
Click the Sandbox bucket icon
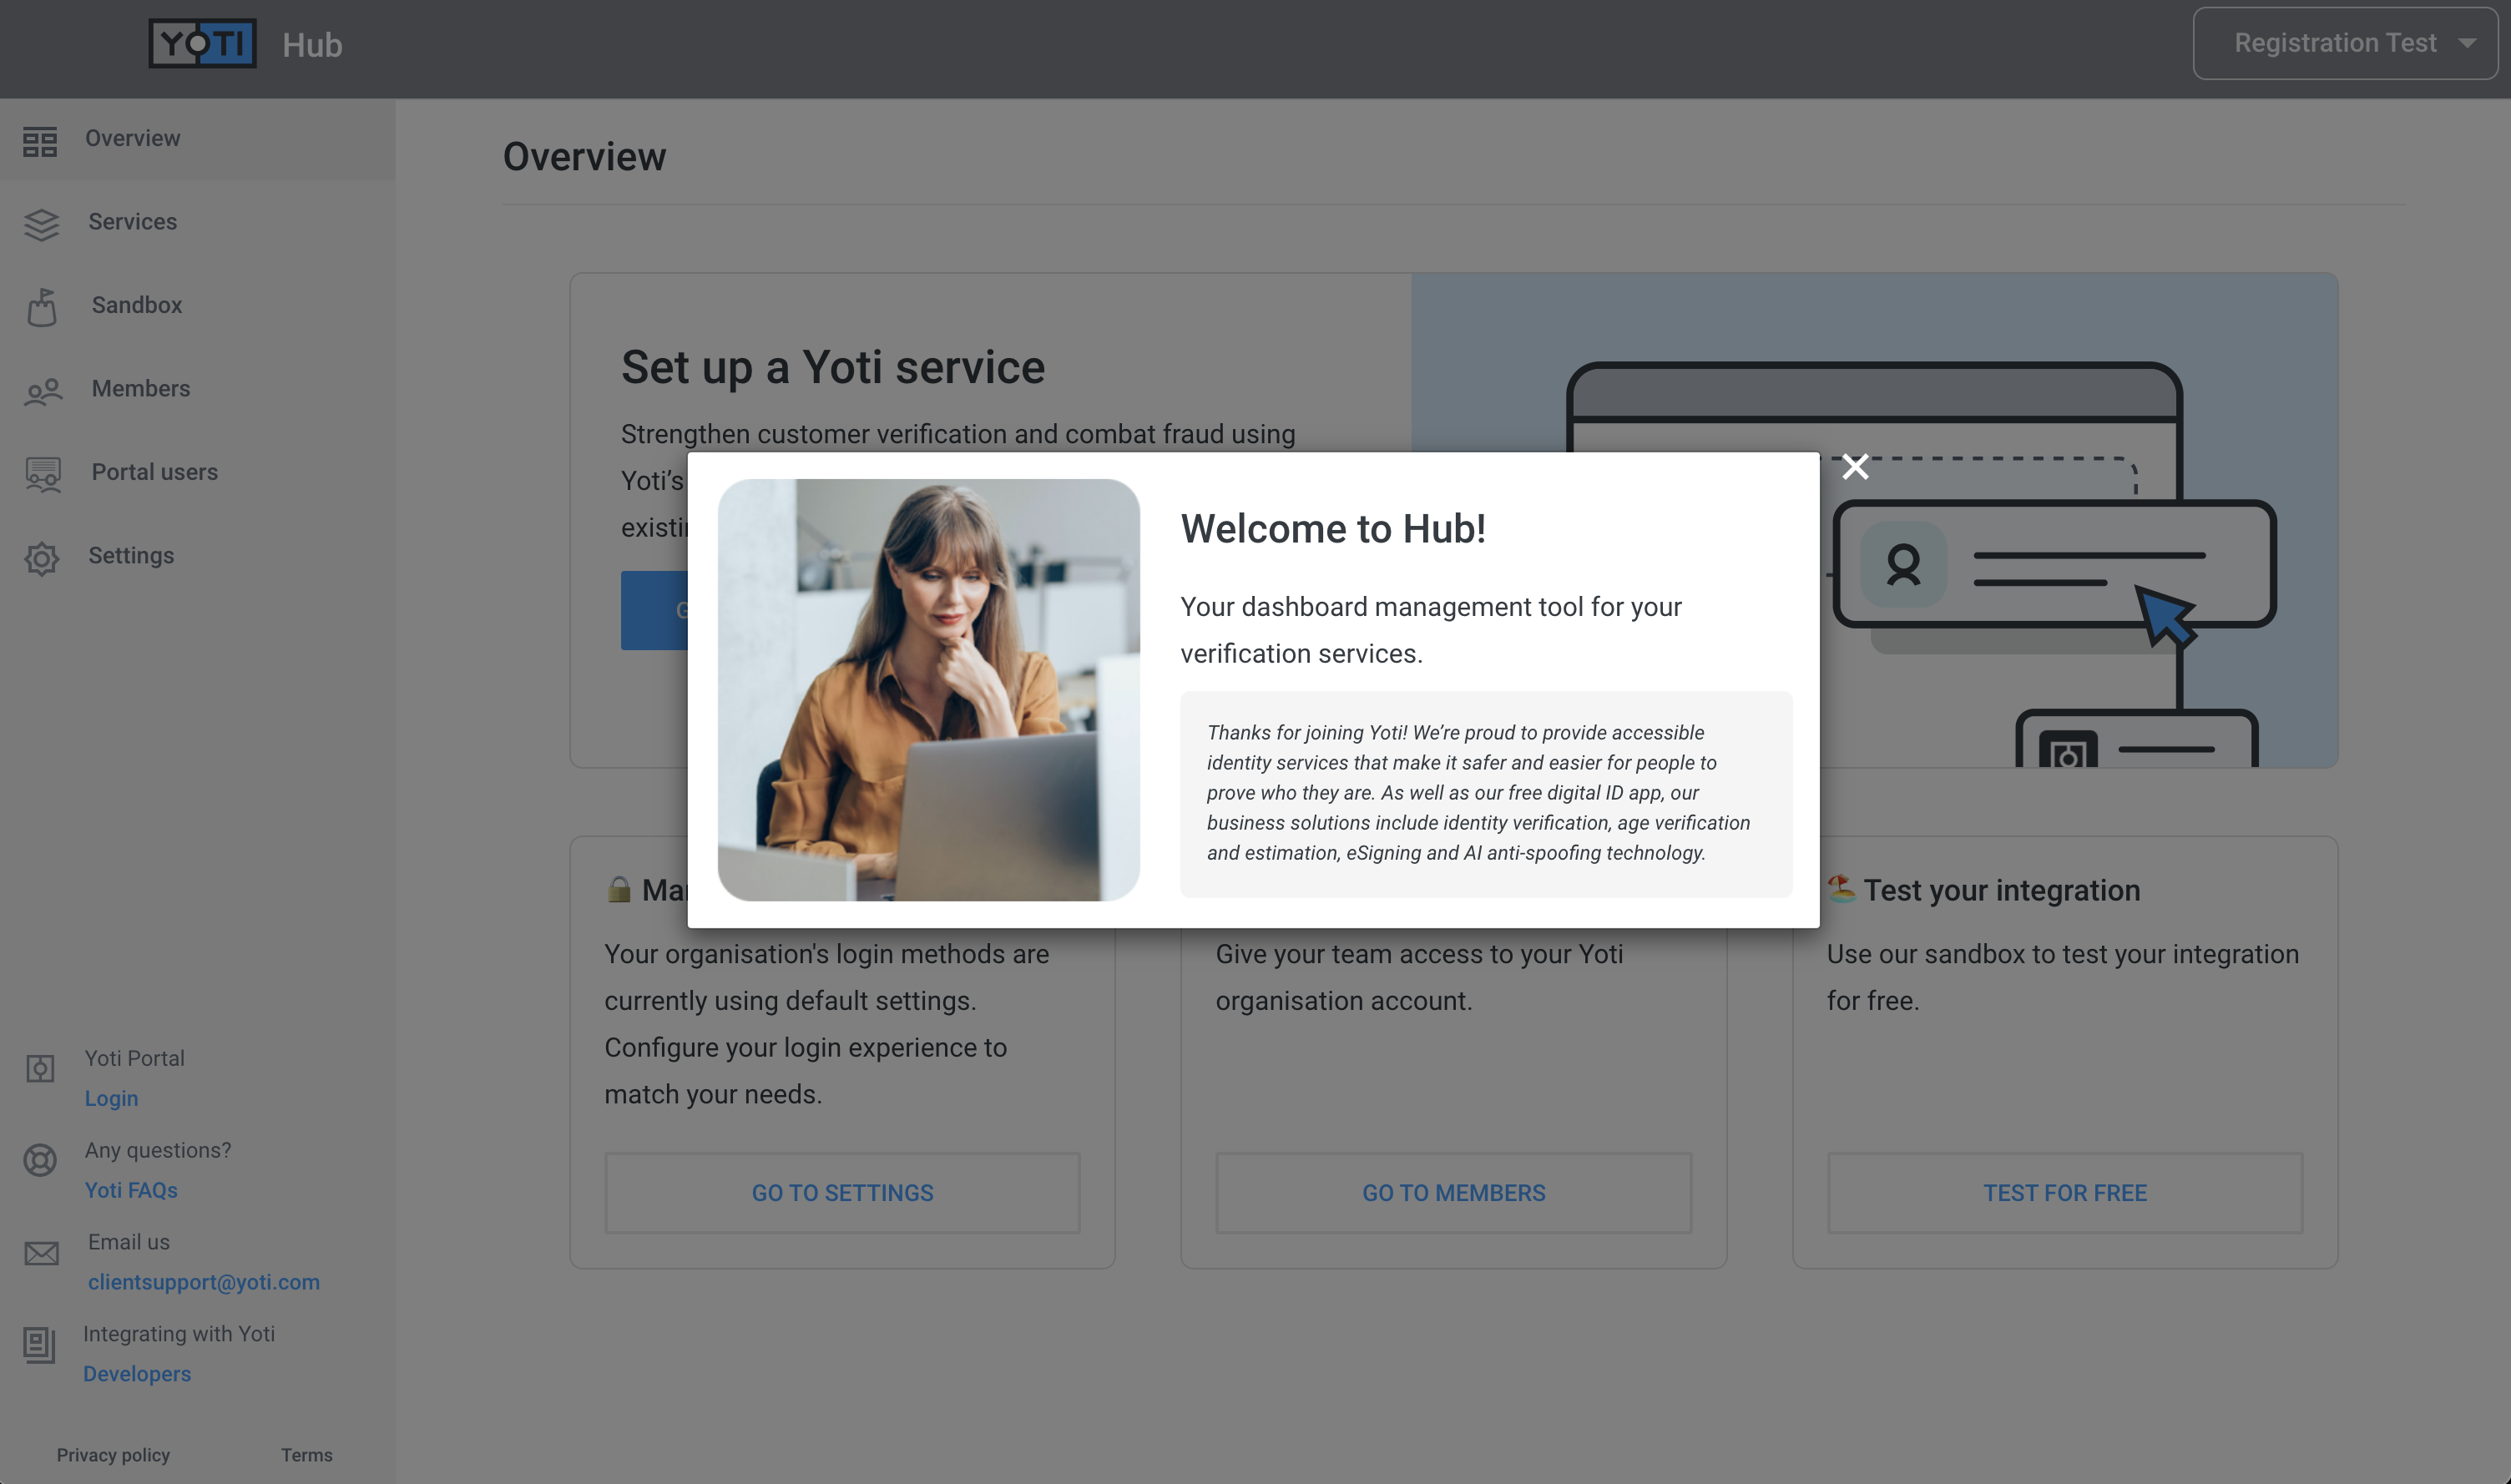42,308
